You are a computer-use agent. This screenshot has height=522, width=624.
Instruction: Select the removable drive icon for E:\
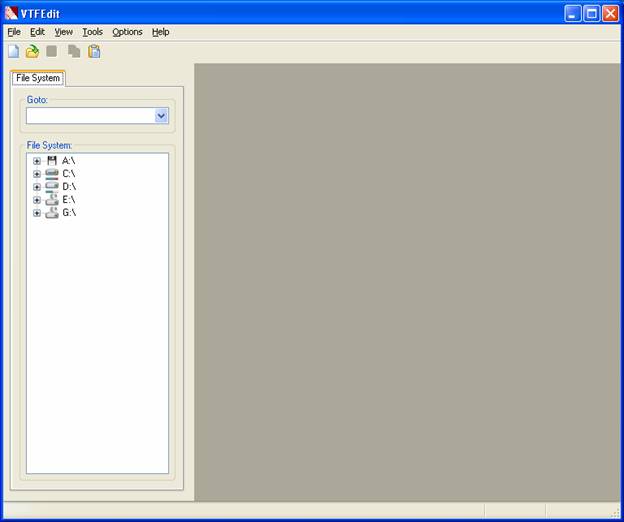52,200
